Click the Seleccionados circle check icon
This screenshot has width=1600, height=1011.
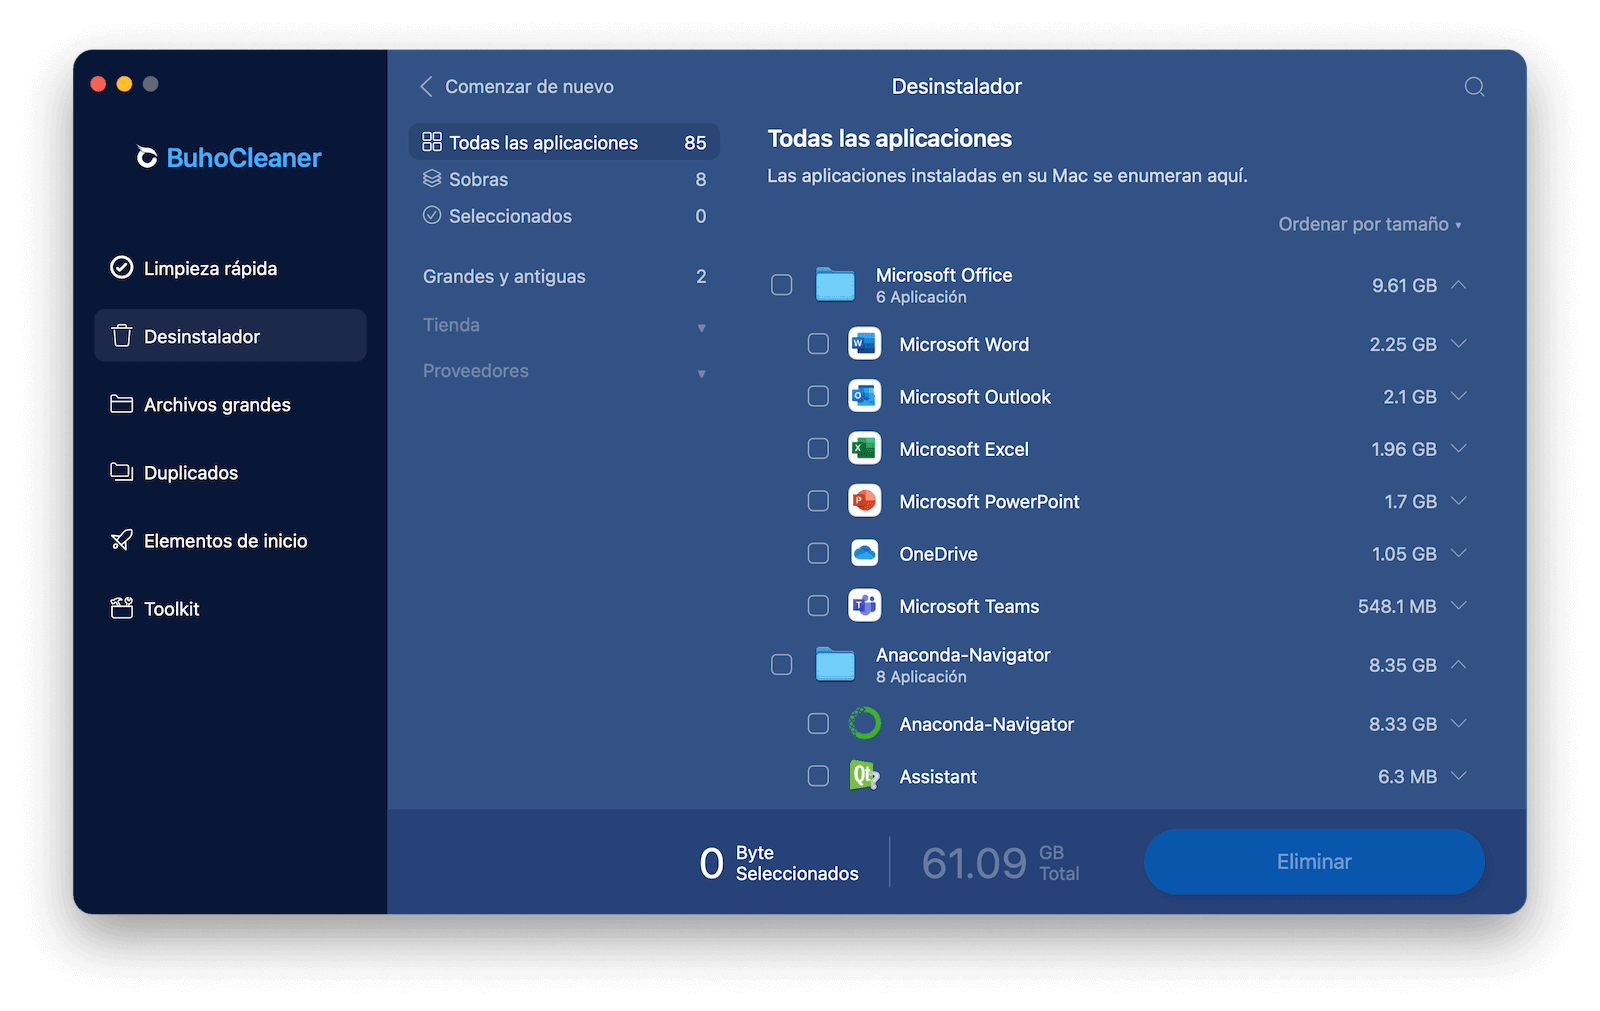coord(432,215)
